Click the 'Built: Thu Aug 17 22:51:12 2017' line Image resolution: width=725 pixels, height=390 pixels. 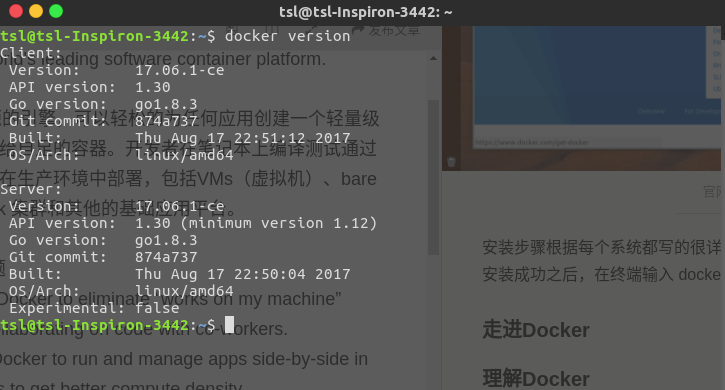[179, 138]
